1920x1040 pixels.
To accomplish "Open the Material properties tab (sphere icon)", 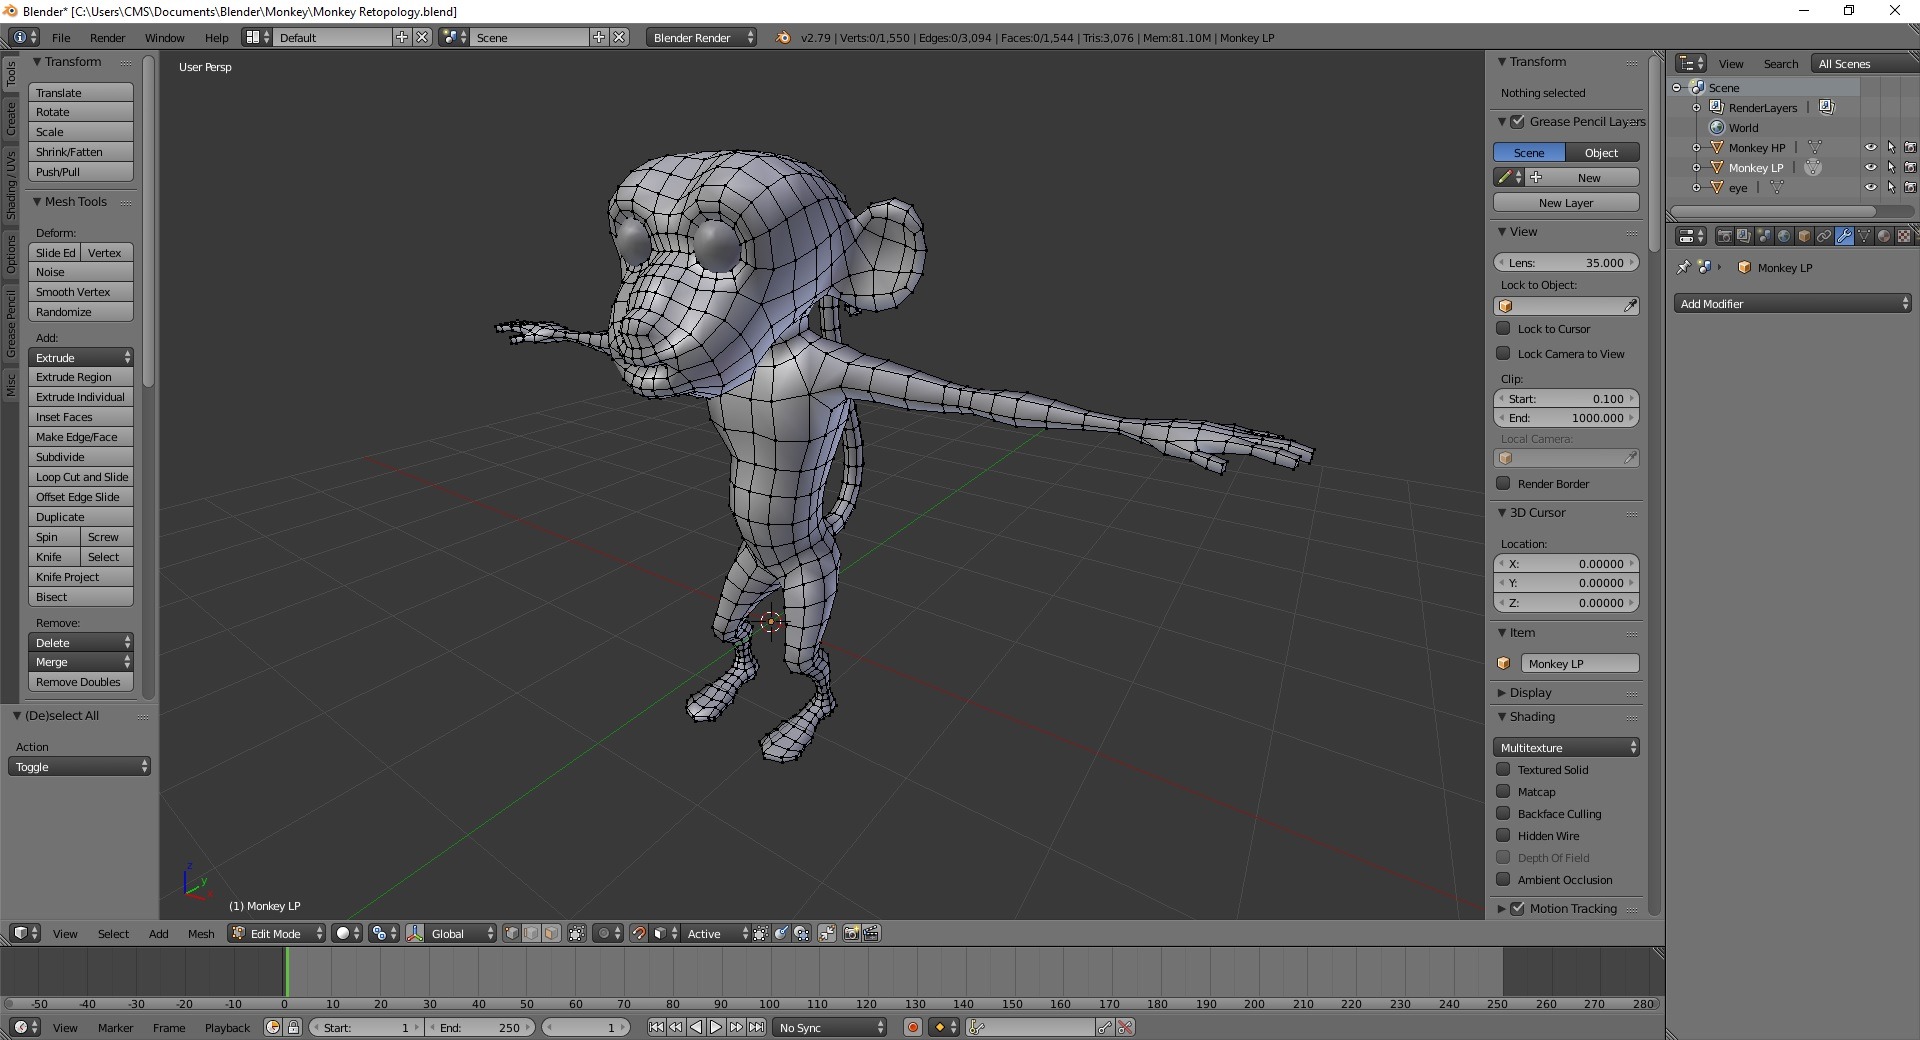I will point(1884,236).
